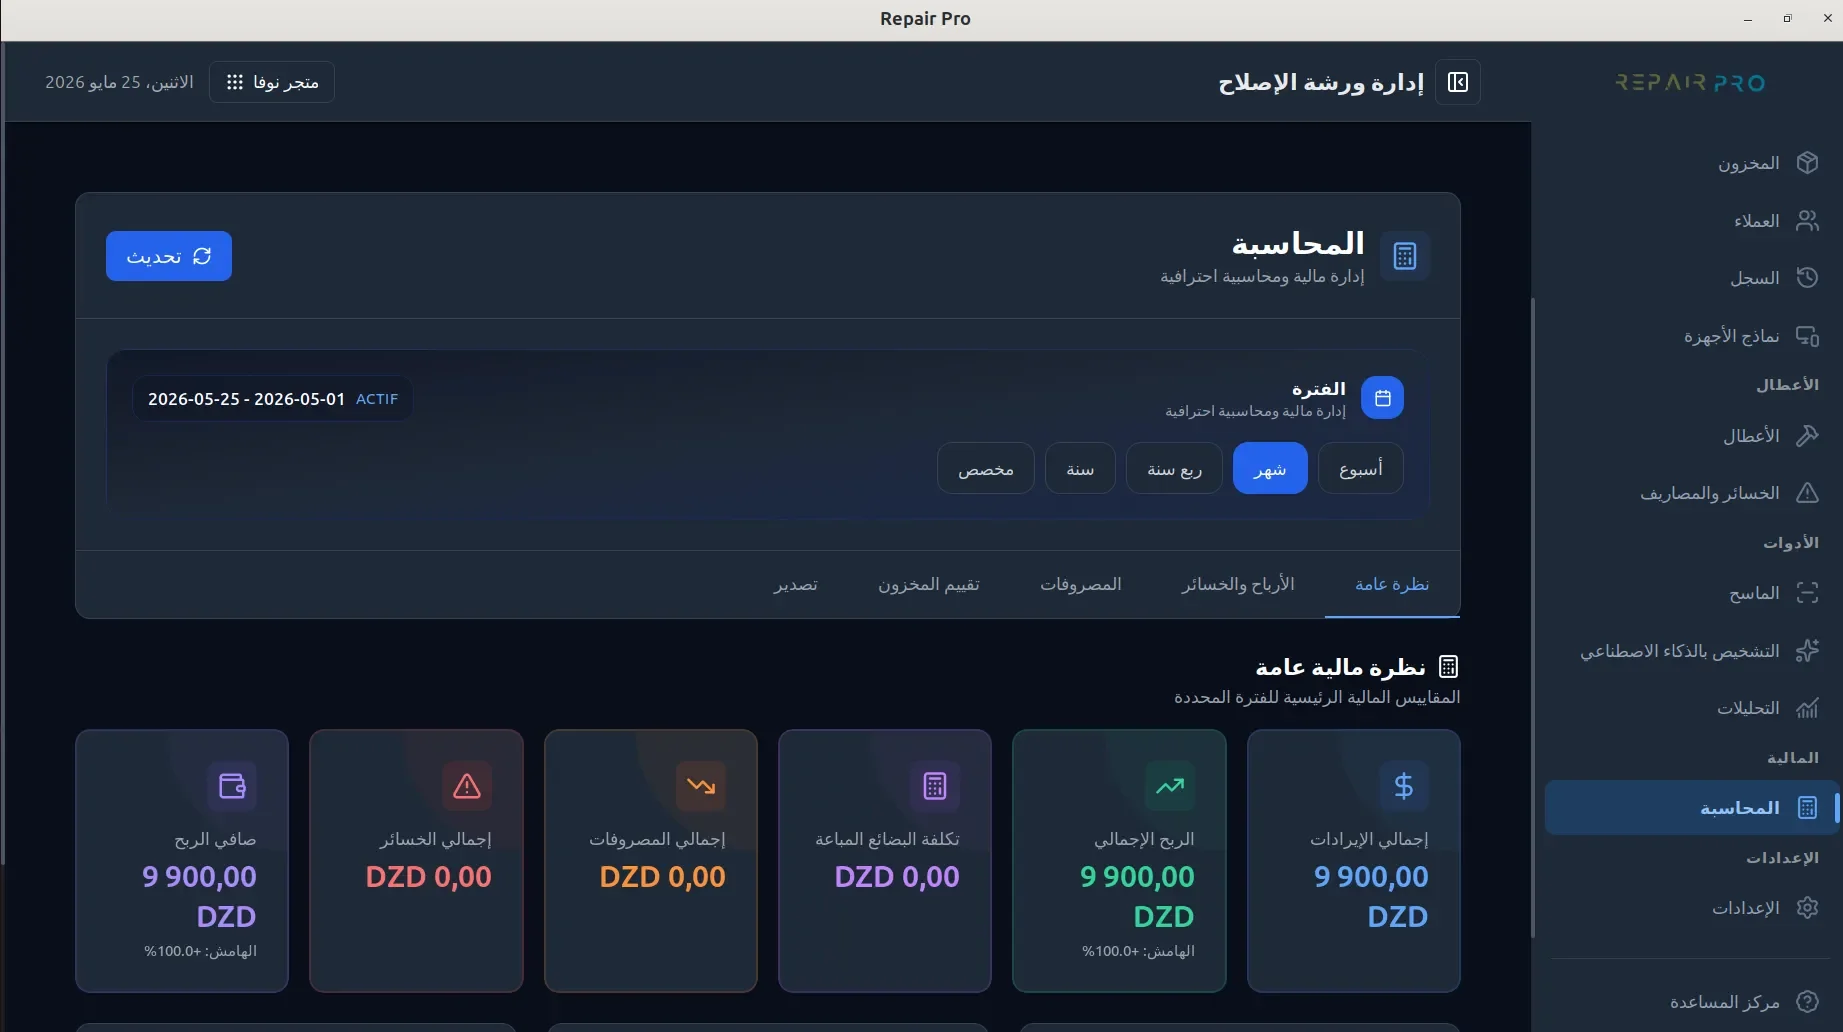Select أسبوع period option
The width and height of the screenshot is (1843, 1032).
[x=1361, y=468]
